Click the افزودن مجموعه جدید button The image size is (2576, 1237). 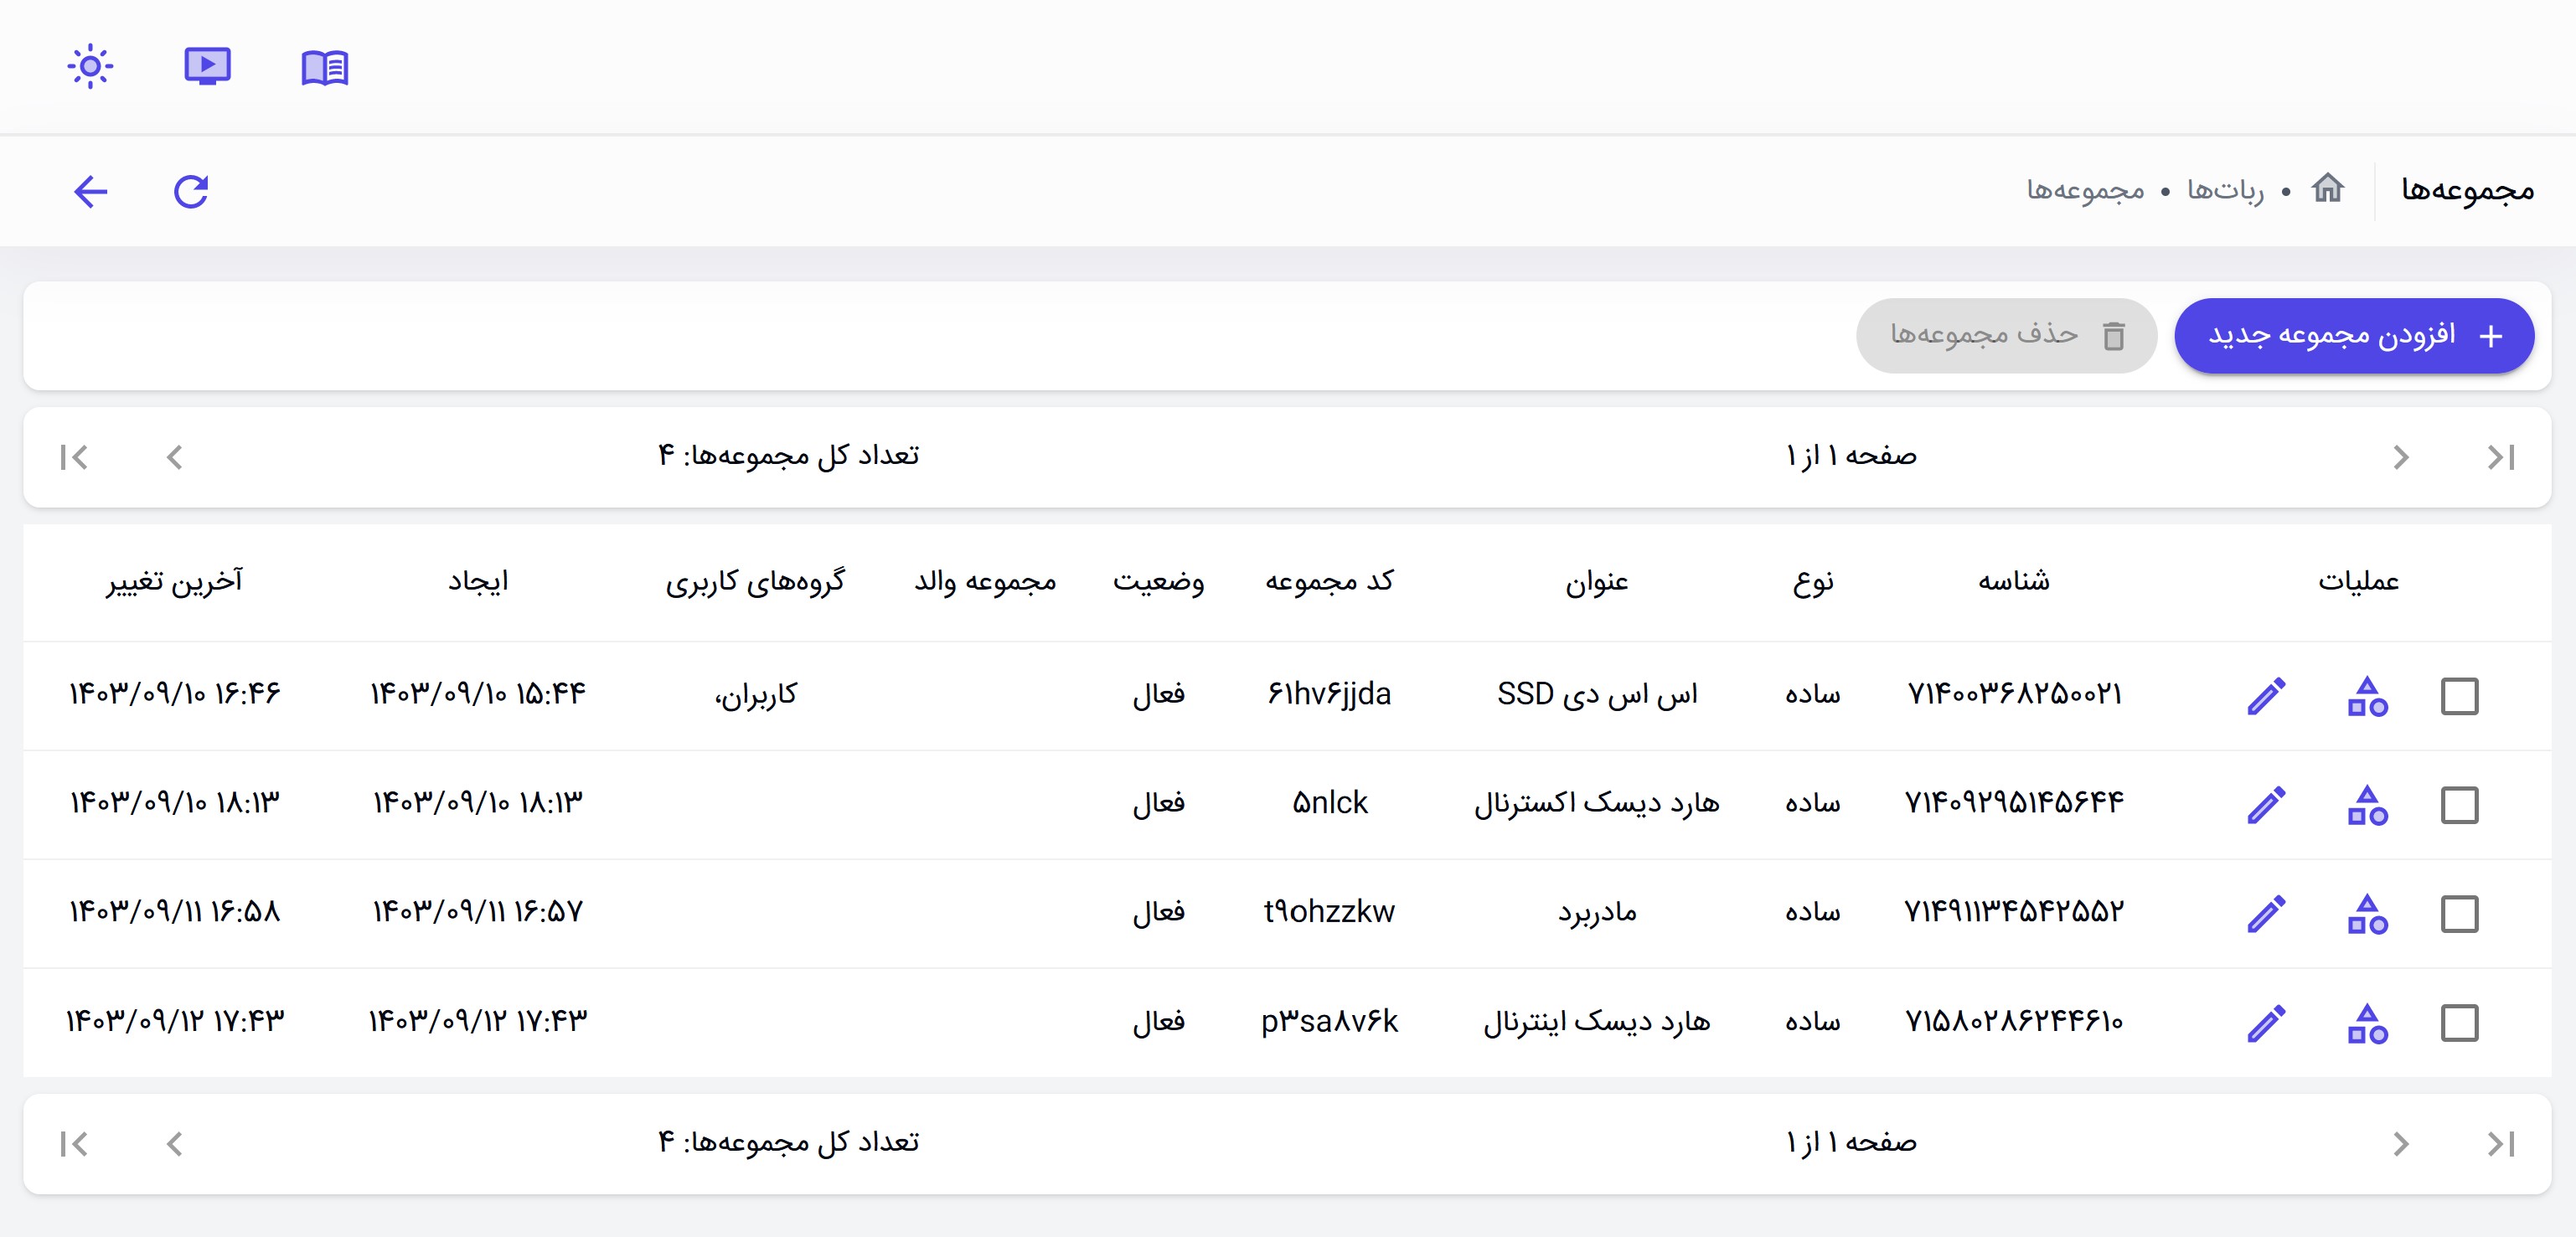[2354, 336]
